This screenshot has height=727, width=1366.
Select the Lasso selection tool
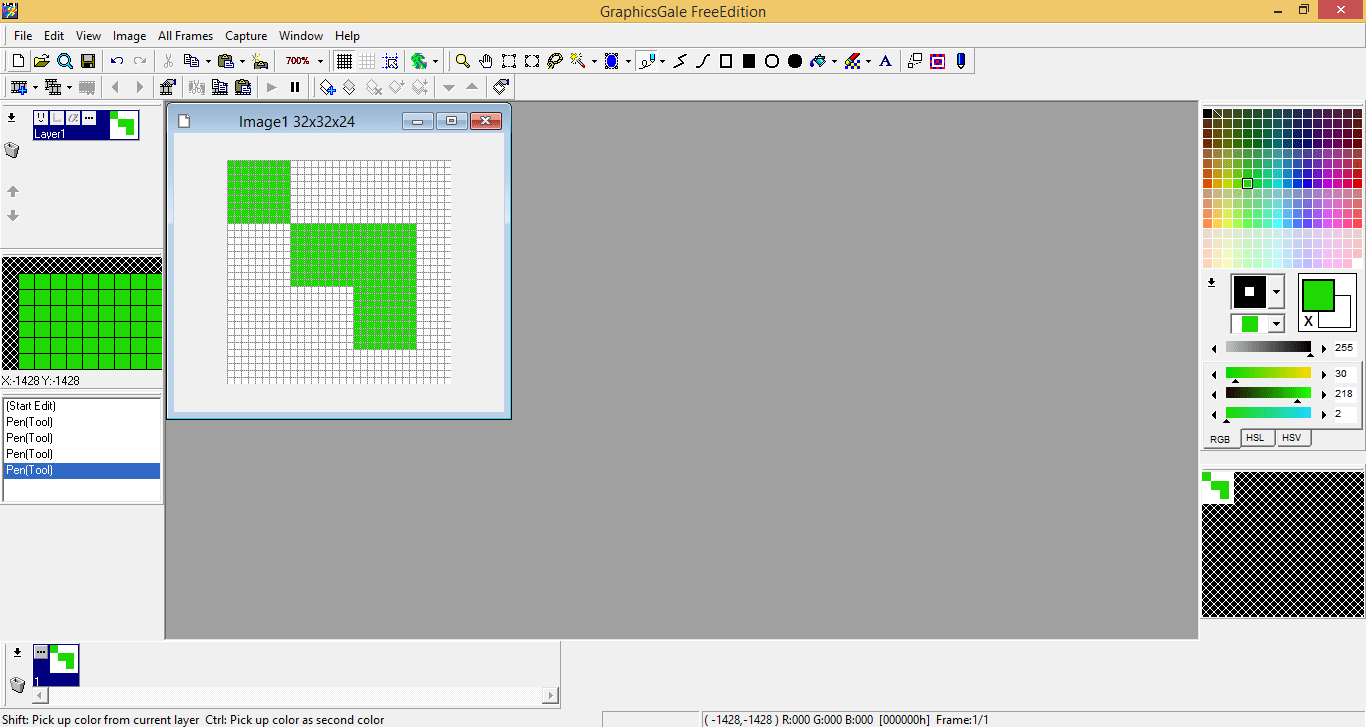tap(555, 61)
